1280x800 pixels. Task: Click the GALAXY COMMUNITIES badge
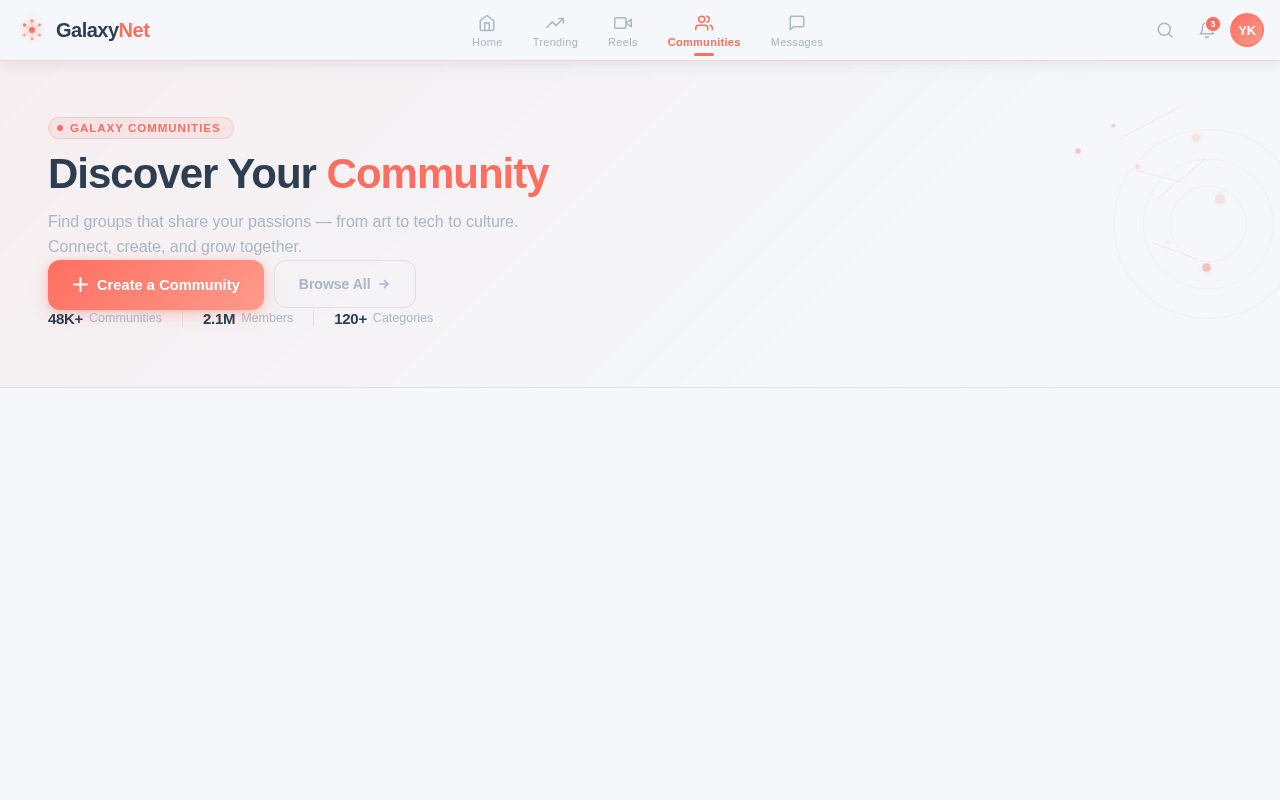140,127
